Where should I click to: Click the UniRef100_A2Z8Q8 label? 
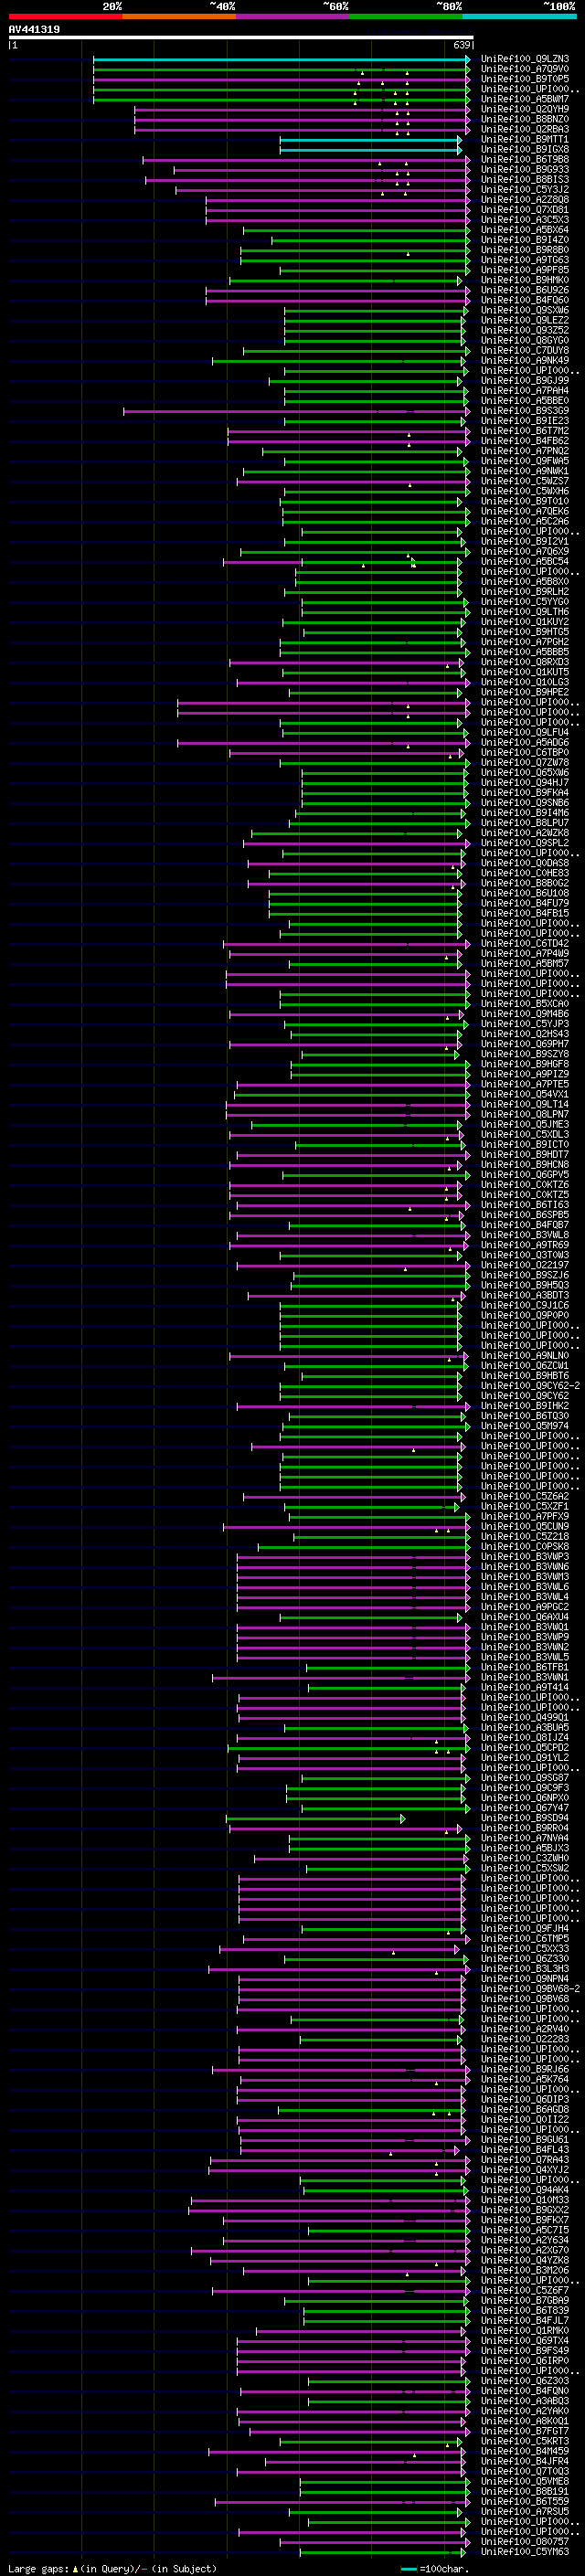coord(525,200)
